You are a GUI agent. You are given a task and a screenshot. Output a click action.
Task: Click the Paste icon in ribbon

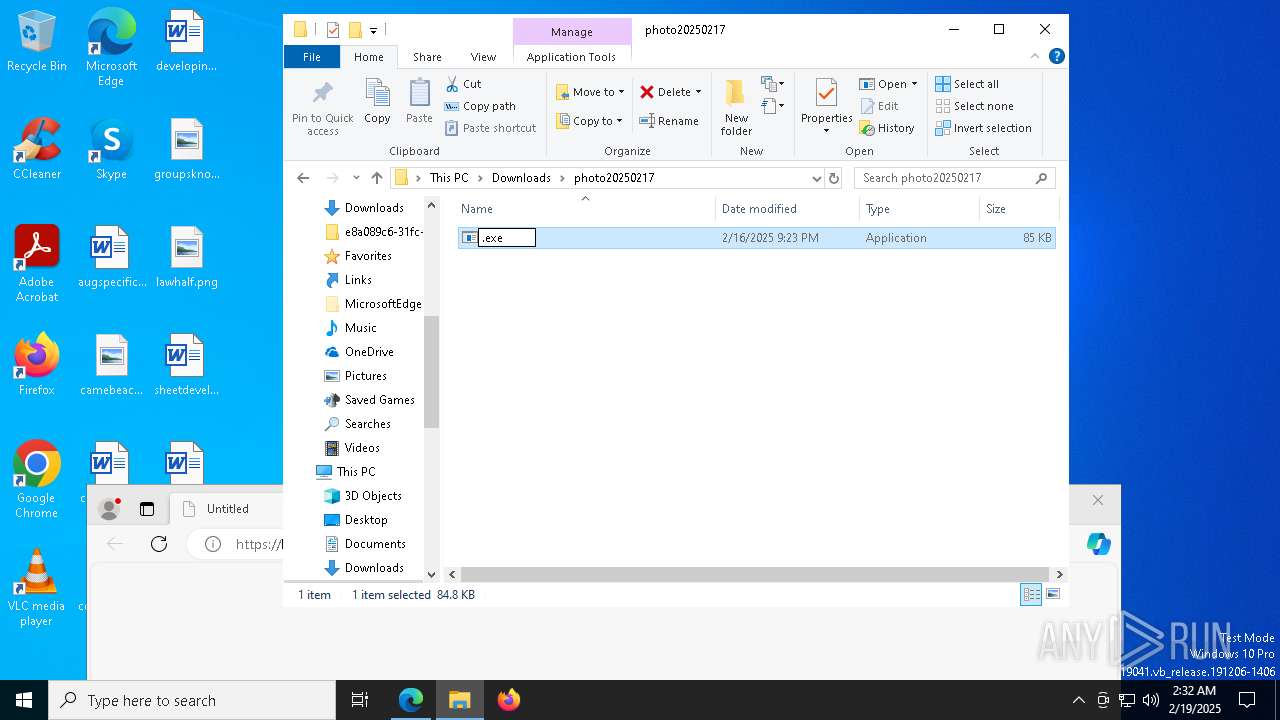[419, 102]
